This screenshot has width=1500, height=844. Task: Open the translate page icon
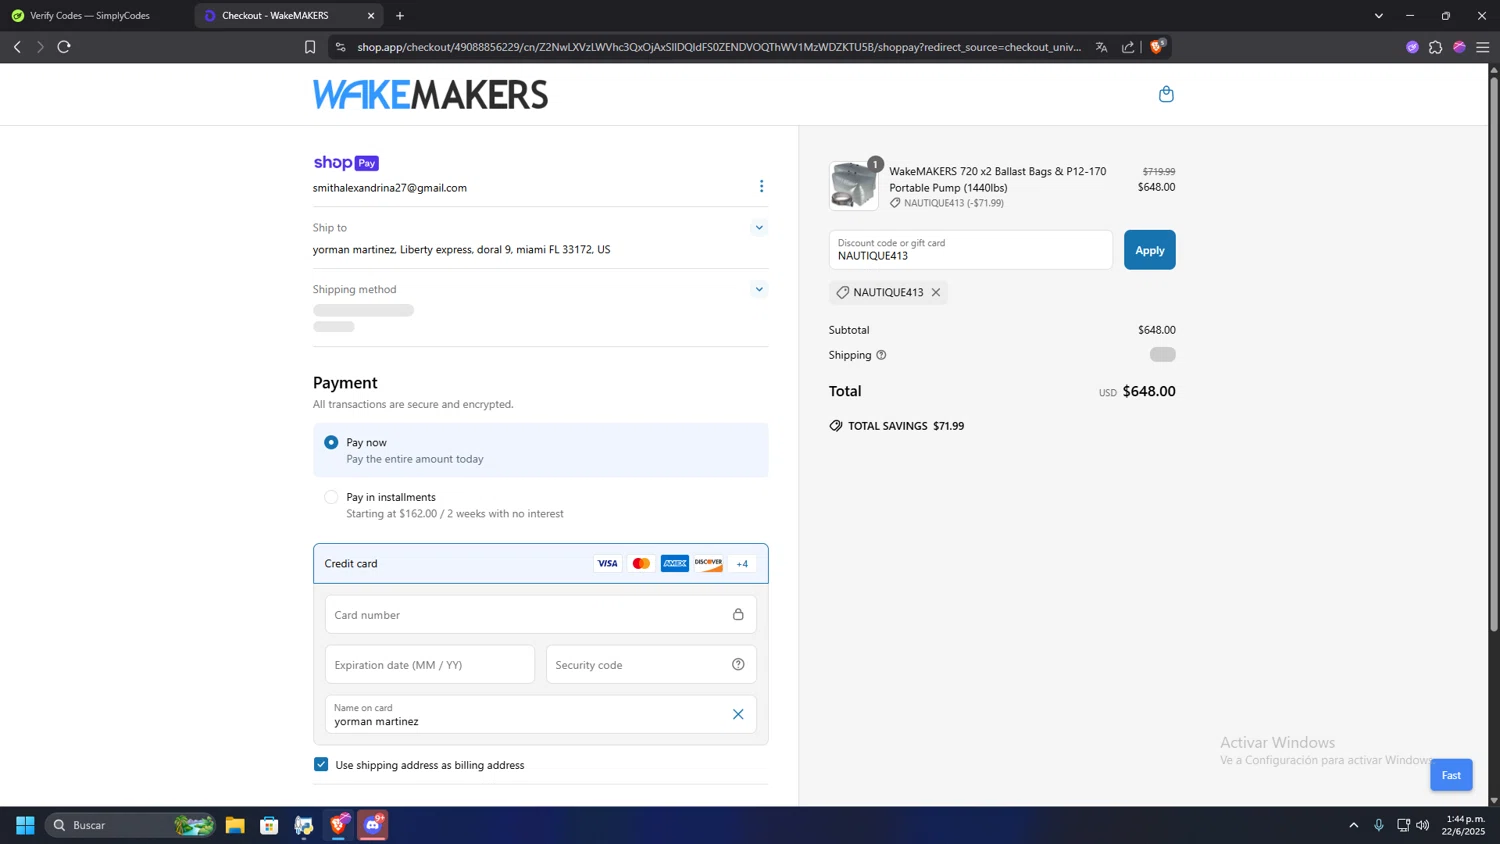[1101, 47]
